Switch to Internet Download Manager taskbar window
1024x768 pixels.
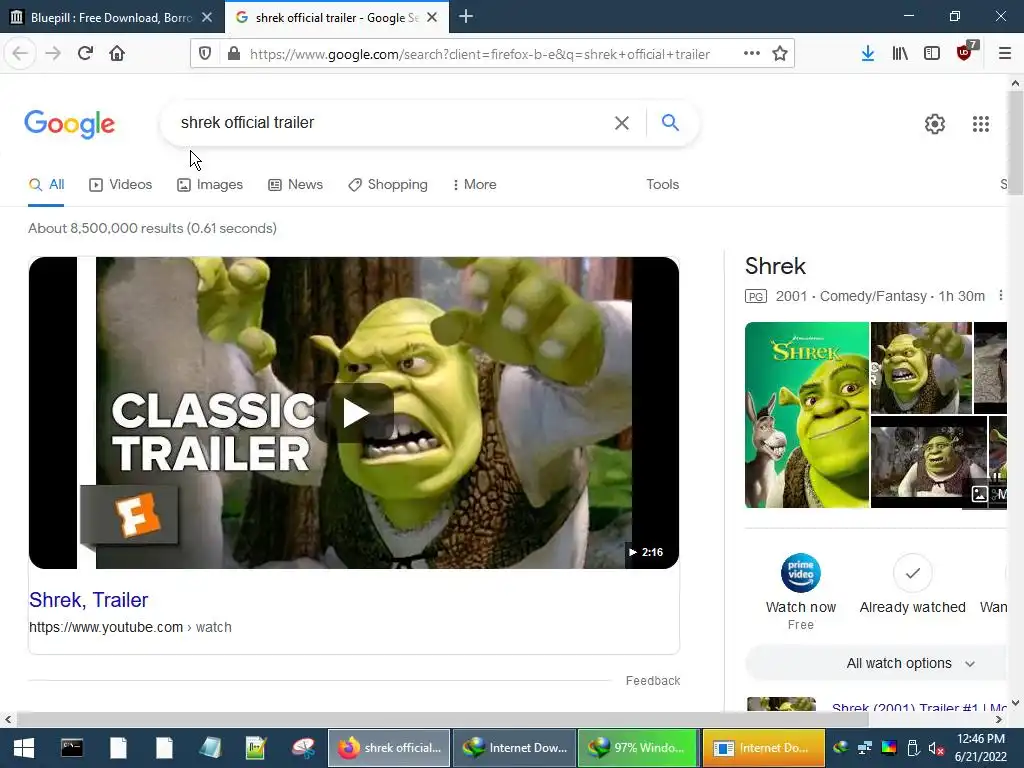pos(515,748)
